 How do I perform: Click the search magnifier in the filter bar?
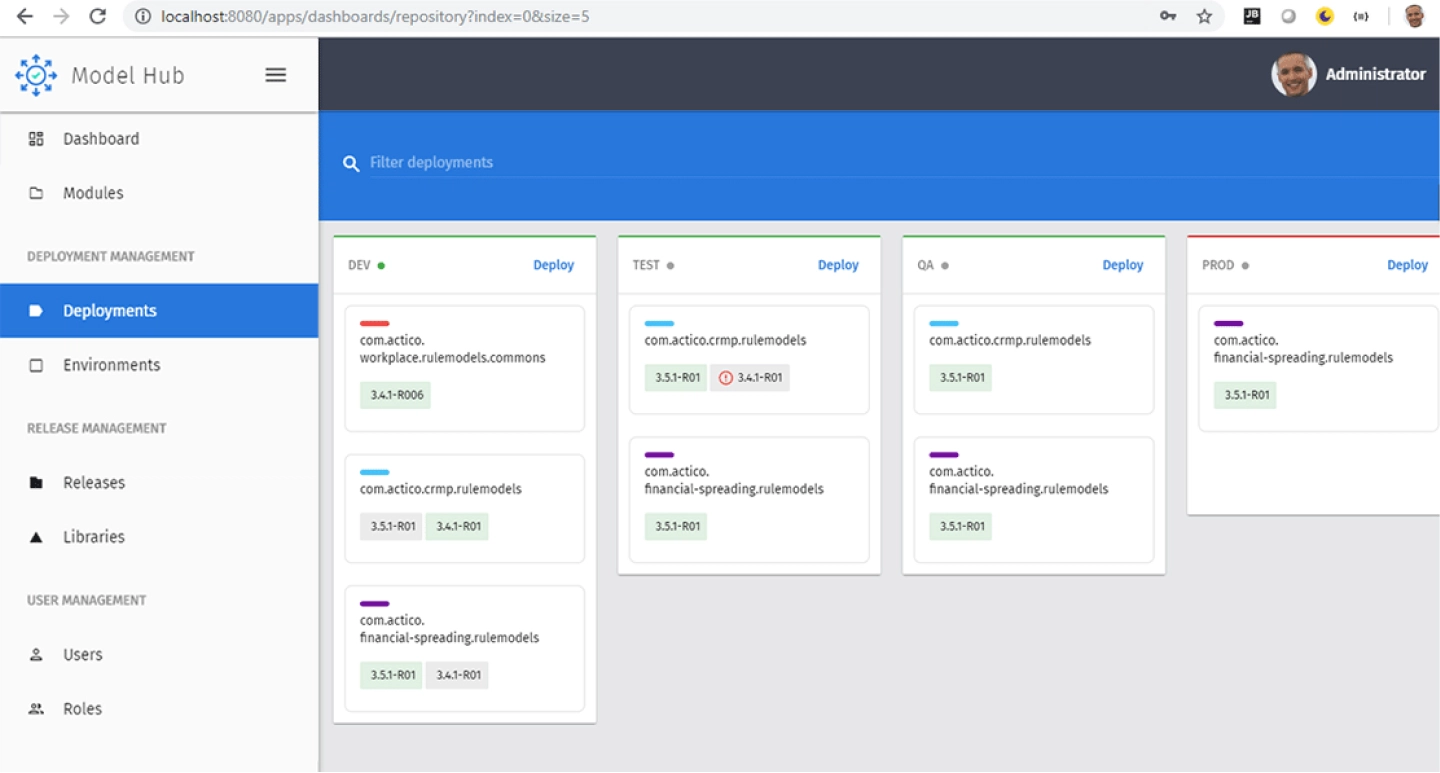click(x=350, y=162)
